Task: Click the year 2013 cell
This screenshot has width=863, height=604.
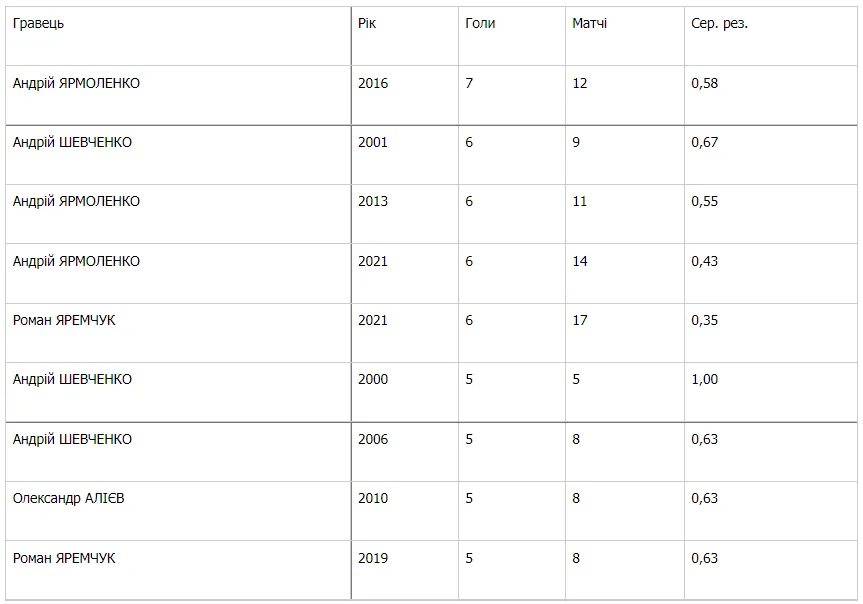Action: [373, 201]
